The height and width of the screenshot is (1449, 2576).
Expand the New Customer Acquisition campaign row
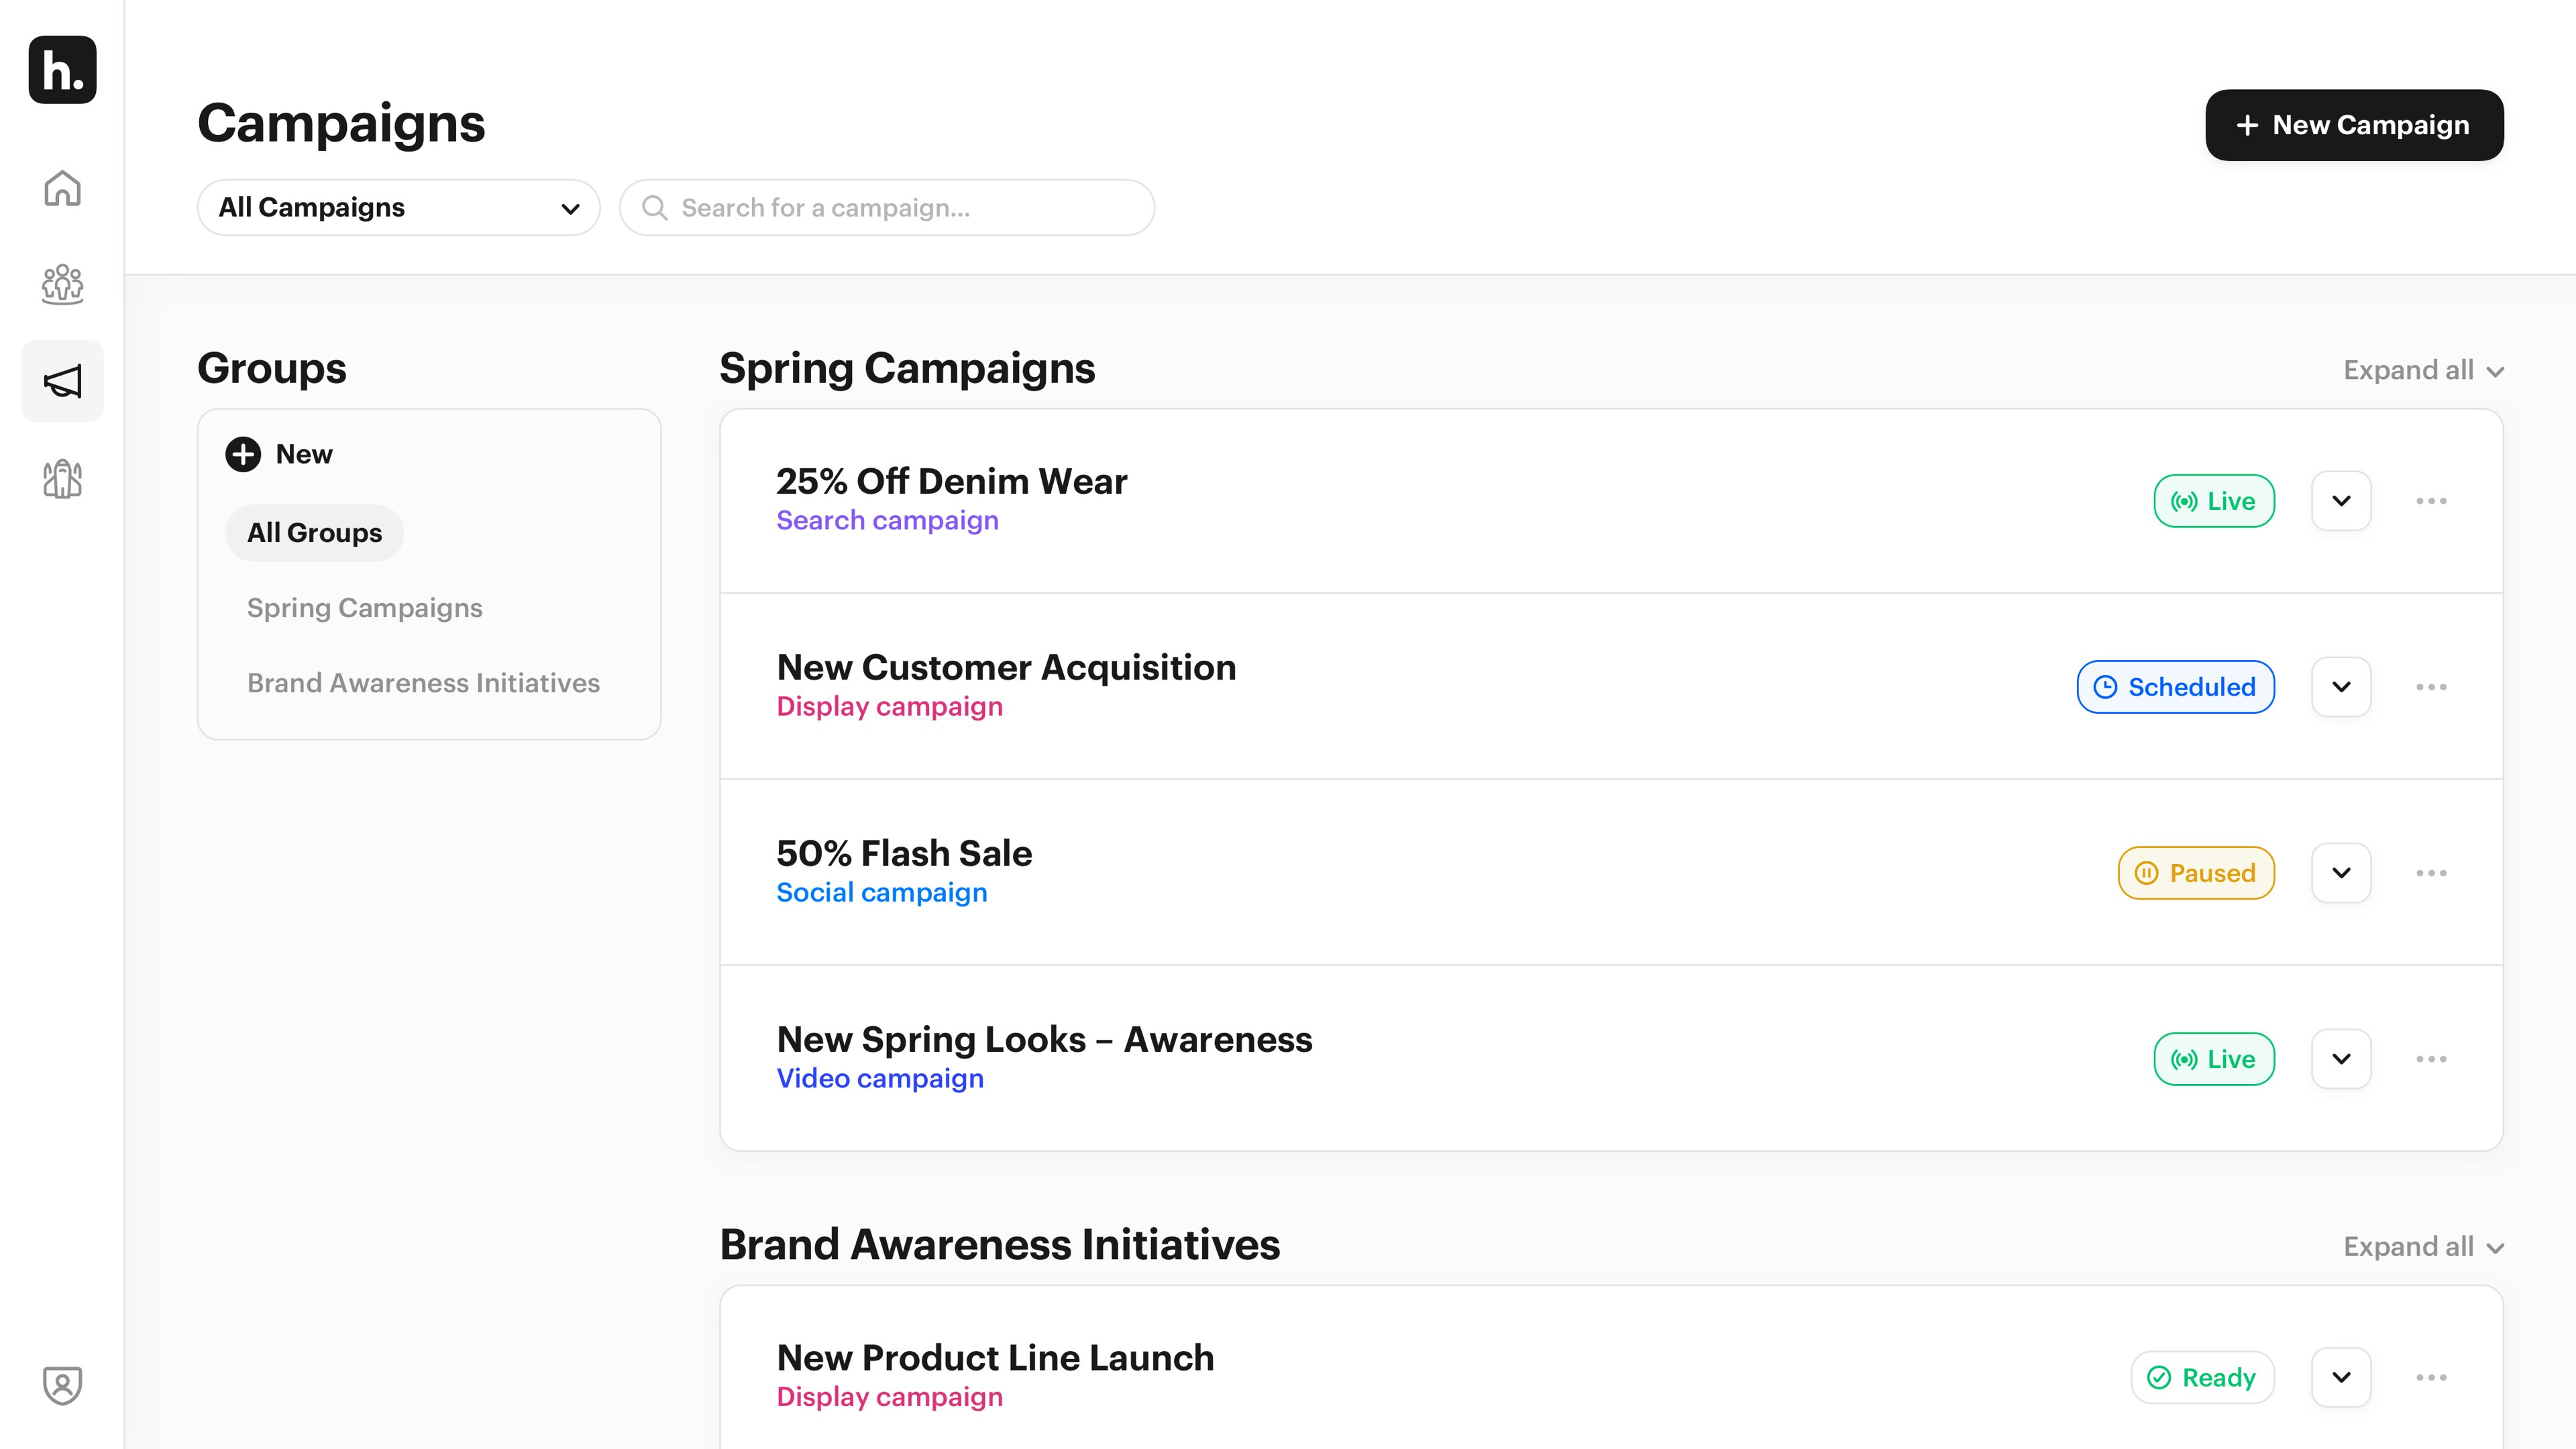pos(2341,687)
